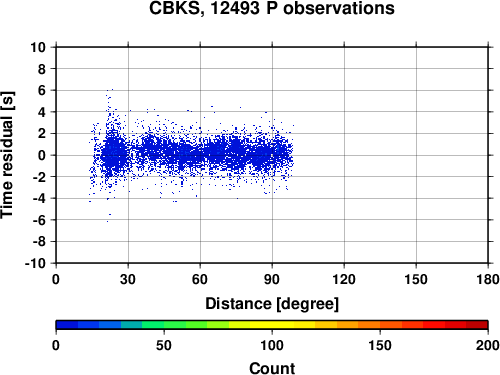Click the colorbar tick label 50

click(164, 345)
